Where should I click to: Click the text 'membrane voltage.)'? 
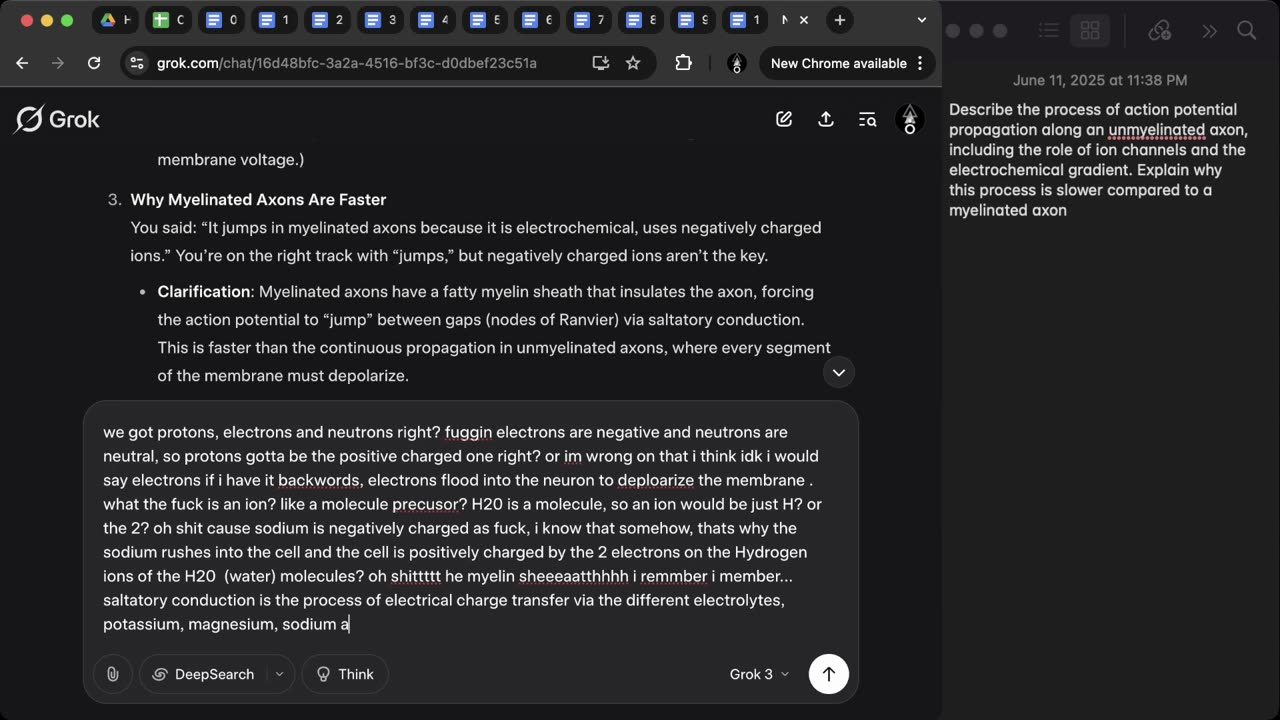[231, 159]
